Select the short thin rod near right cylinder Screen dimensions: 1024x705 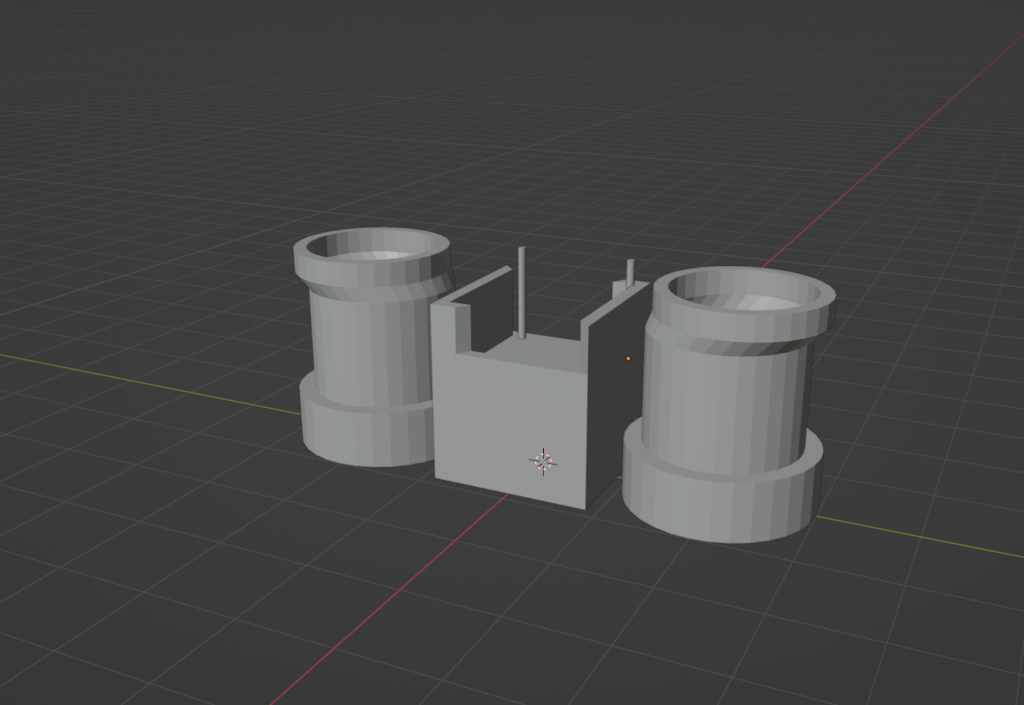click(x=630, y=272)
